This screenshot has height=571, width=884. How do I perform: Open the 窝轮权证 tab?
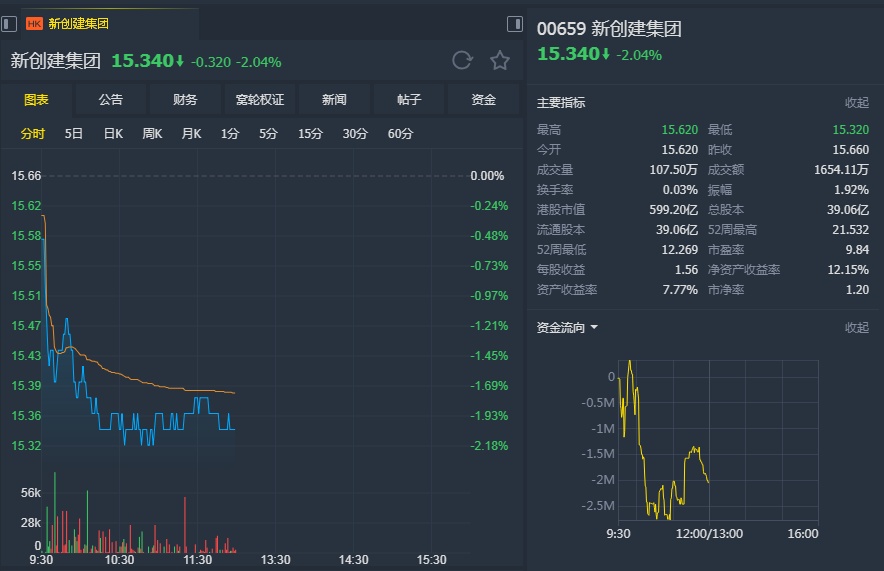(260, 100)
